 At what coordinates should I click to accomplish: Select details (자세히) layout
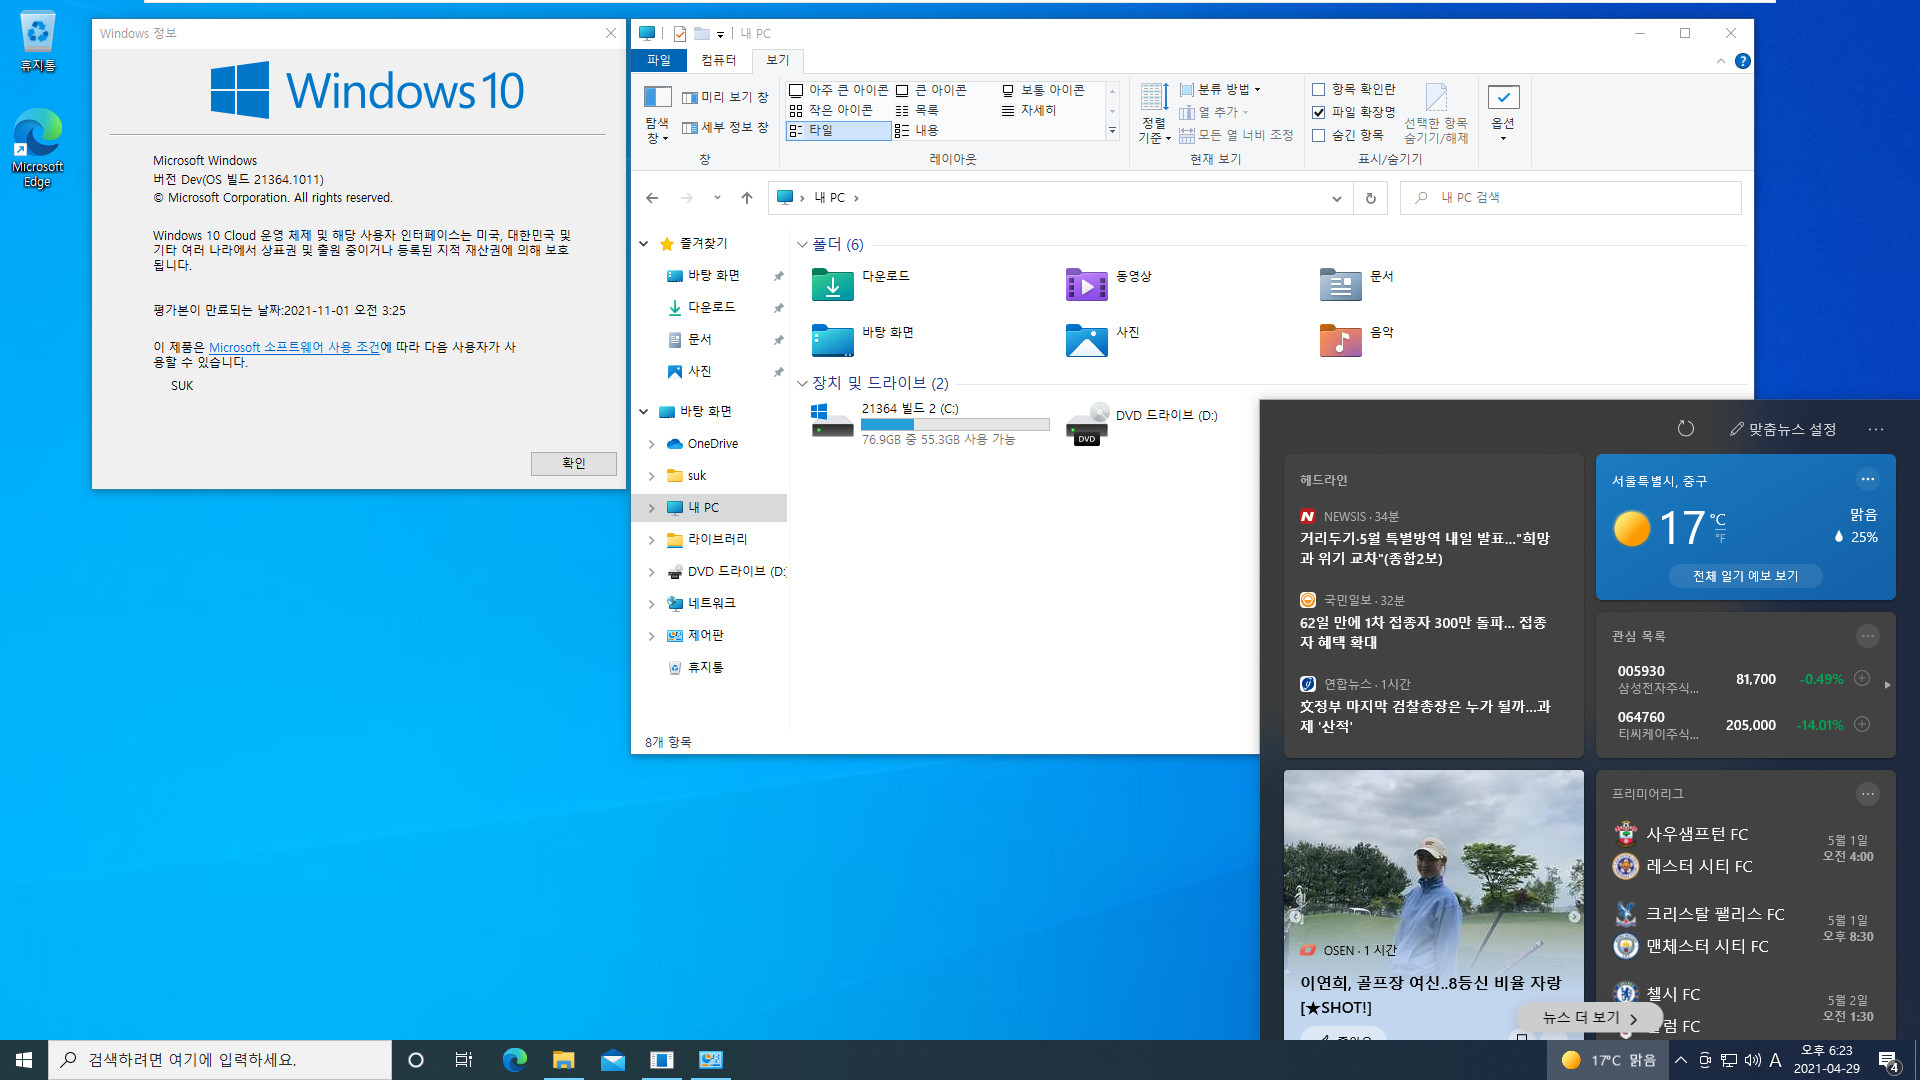pos(1029,110)
